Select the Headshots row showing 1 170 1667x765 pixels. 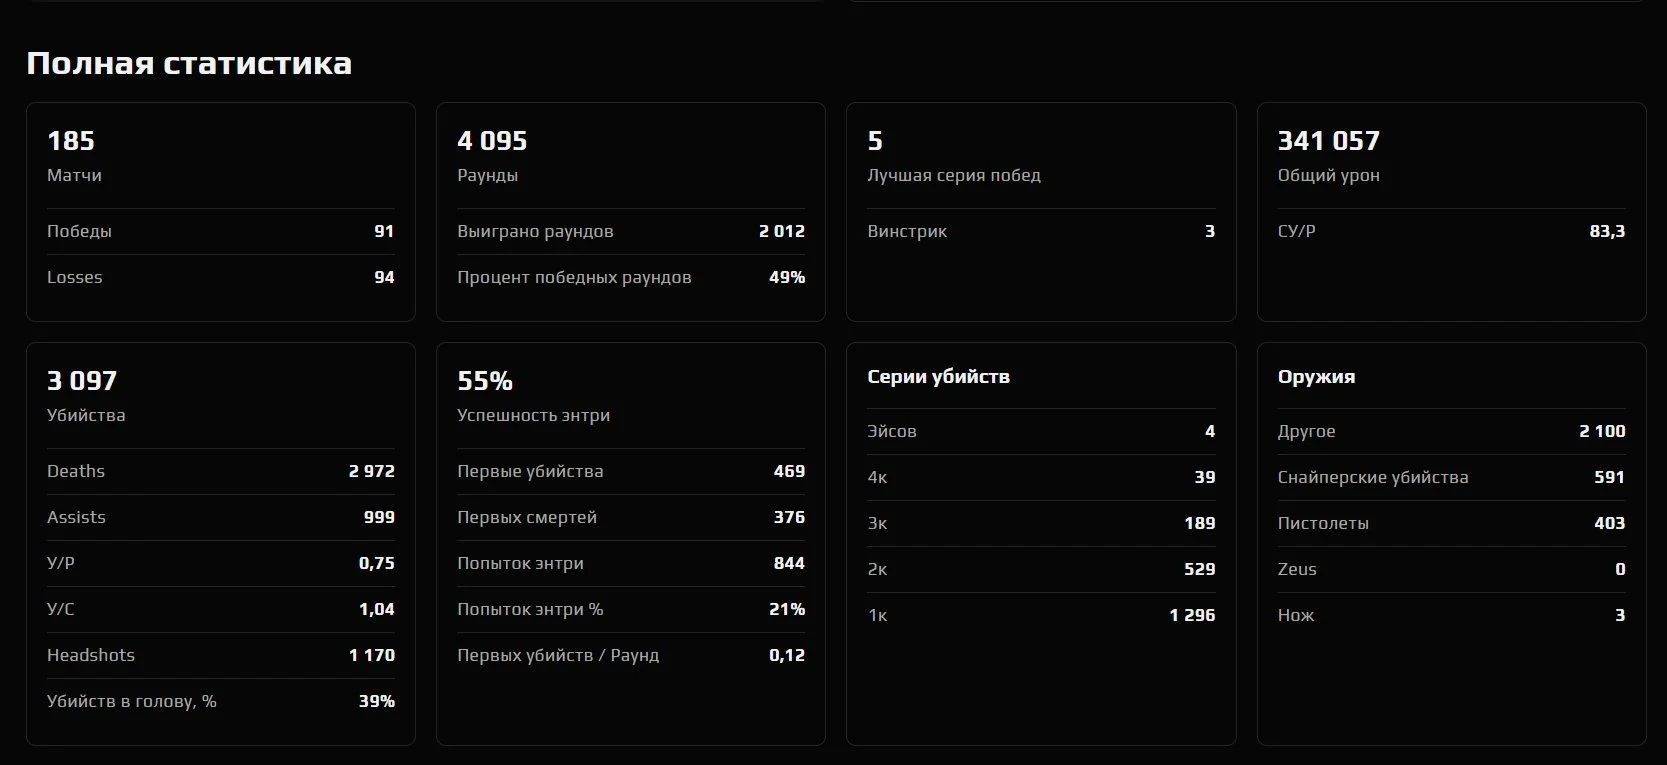220,655
